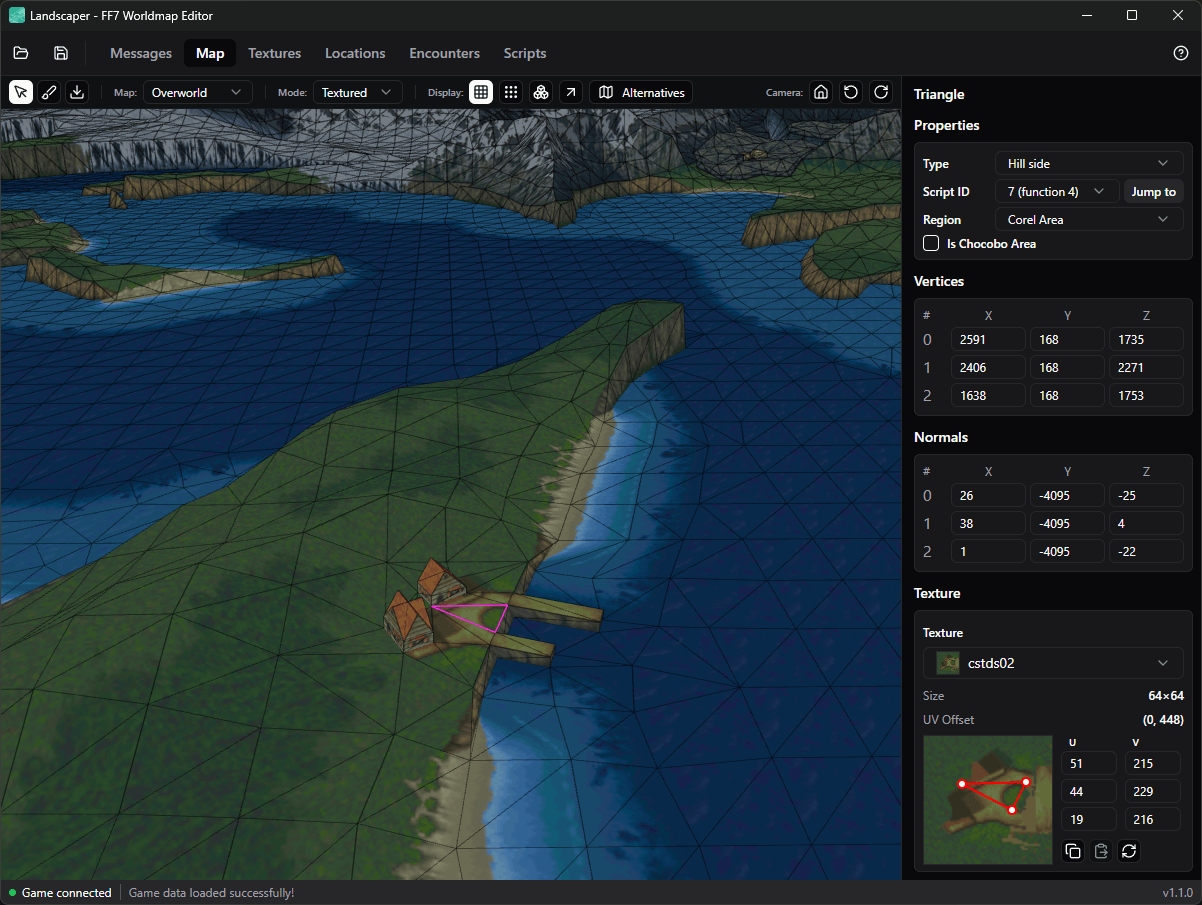Enable the Is Chocobo Area checkbox
This screenshot has height=905, width=1202.
pos(931,243)
